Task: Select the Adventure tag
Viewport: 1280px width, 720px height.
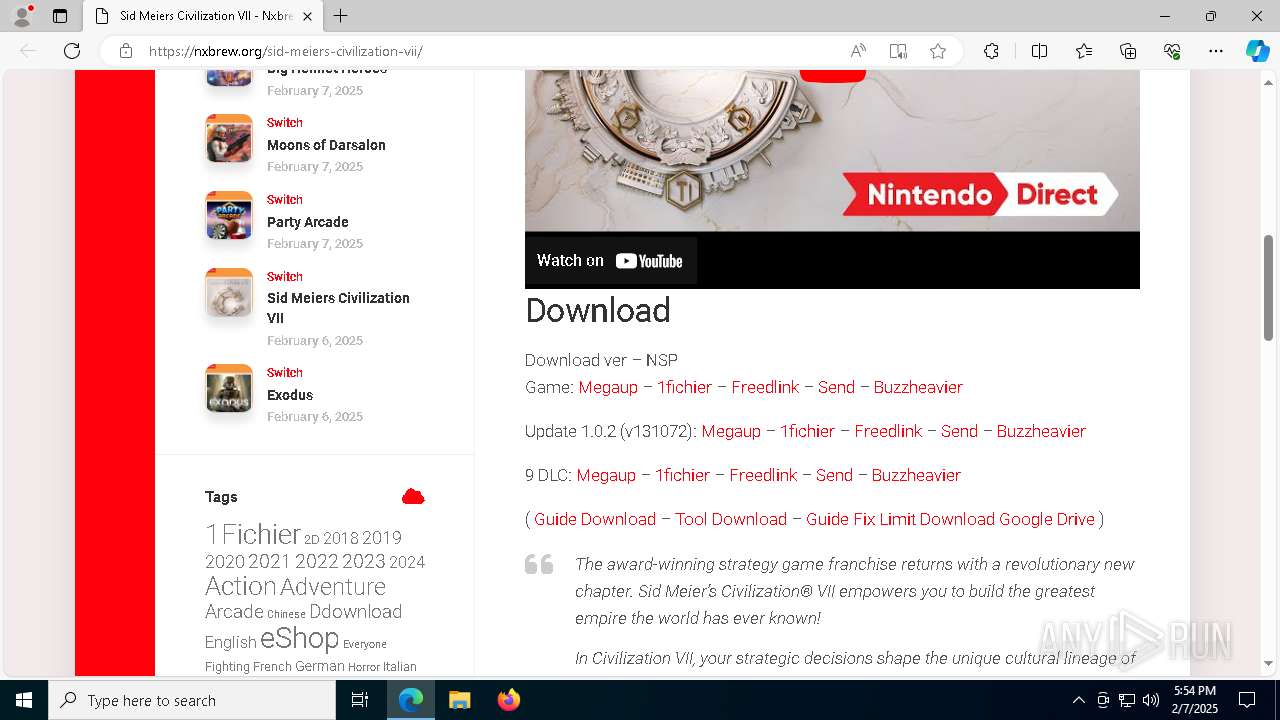Action: [333, 586]
